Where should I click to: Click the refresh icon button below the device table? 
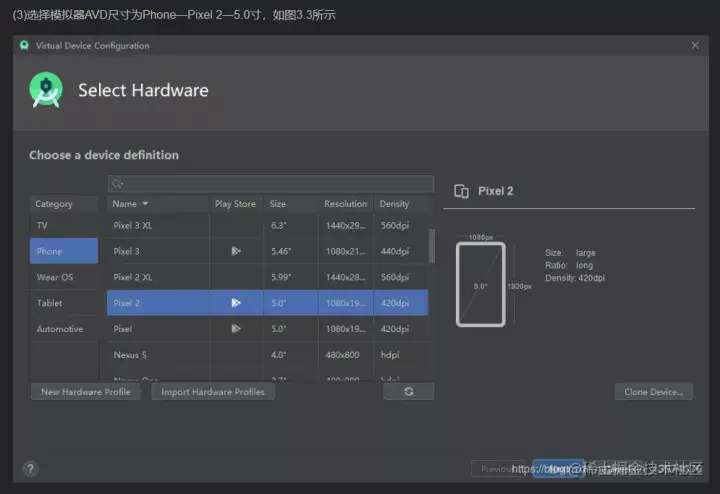tap(409, 392)
